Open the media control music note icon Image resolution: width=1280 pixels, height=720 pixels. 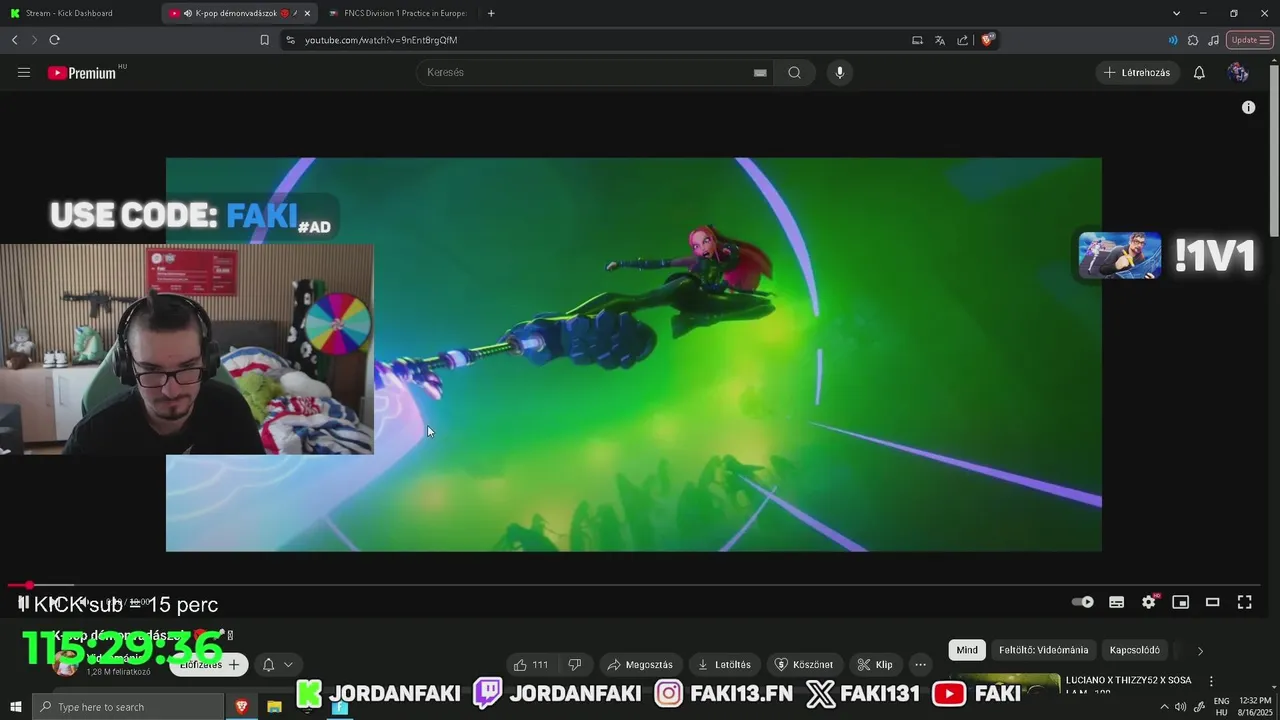1214,40
